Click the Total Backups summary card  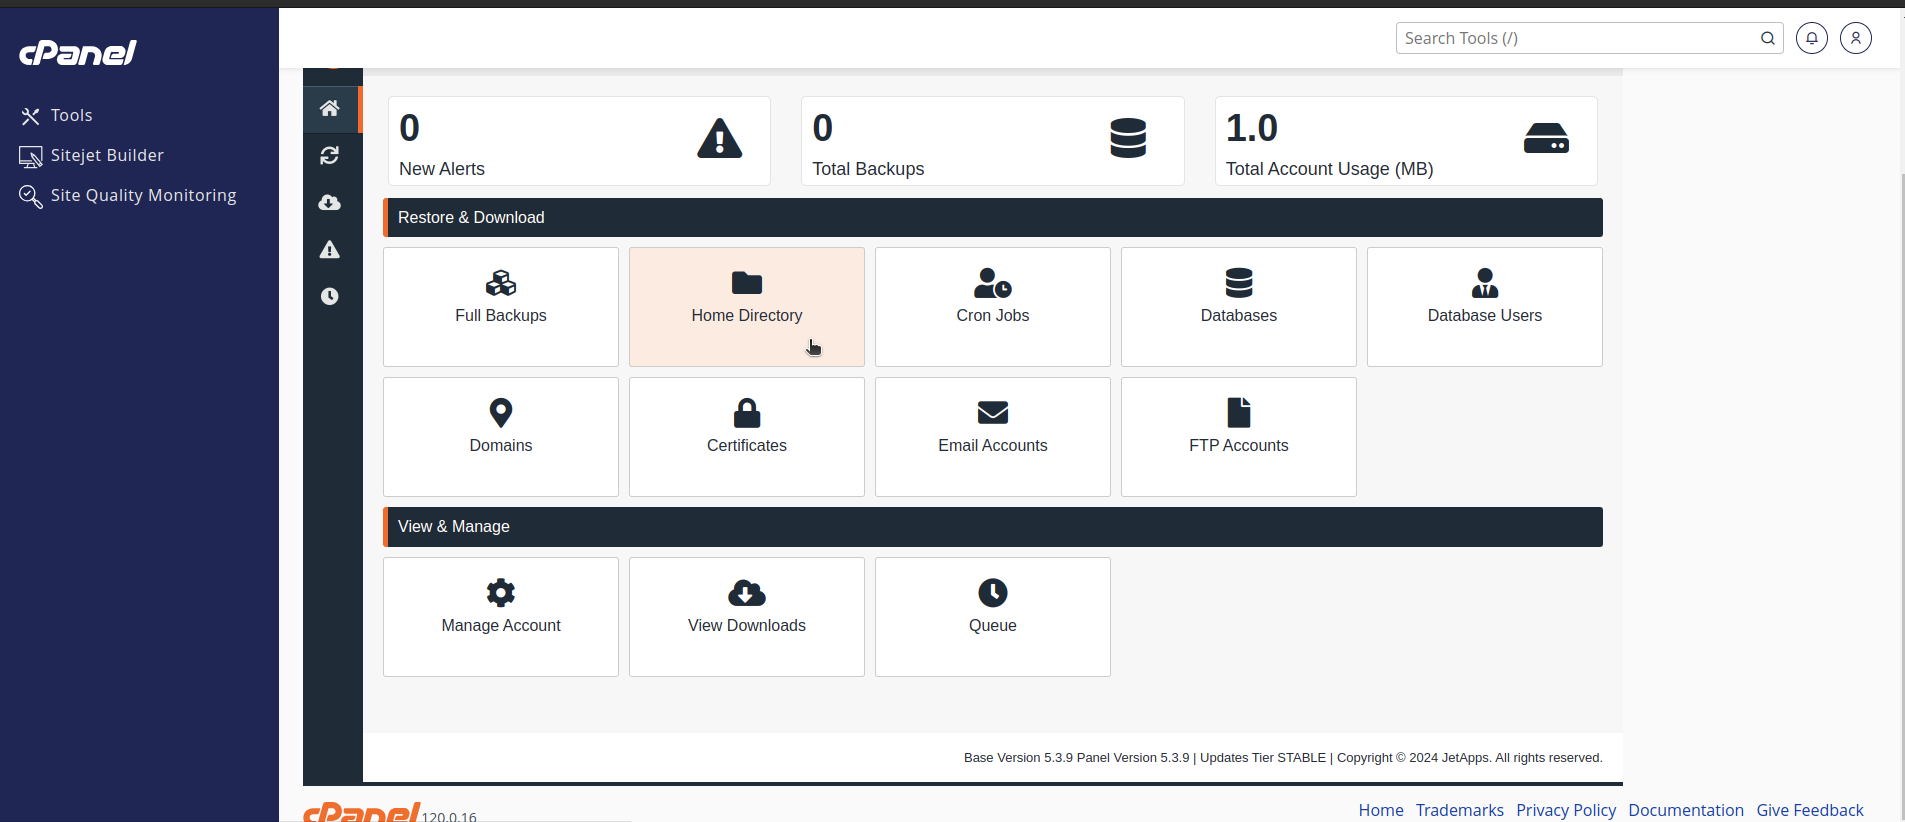point(993,141)
